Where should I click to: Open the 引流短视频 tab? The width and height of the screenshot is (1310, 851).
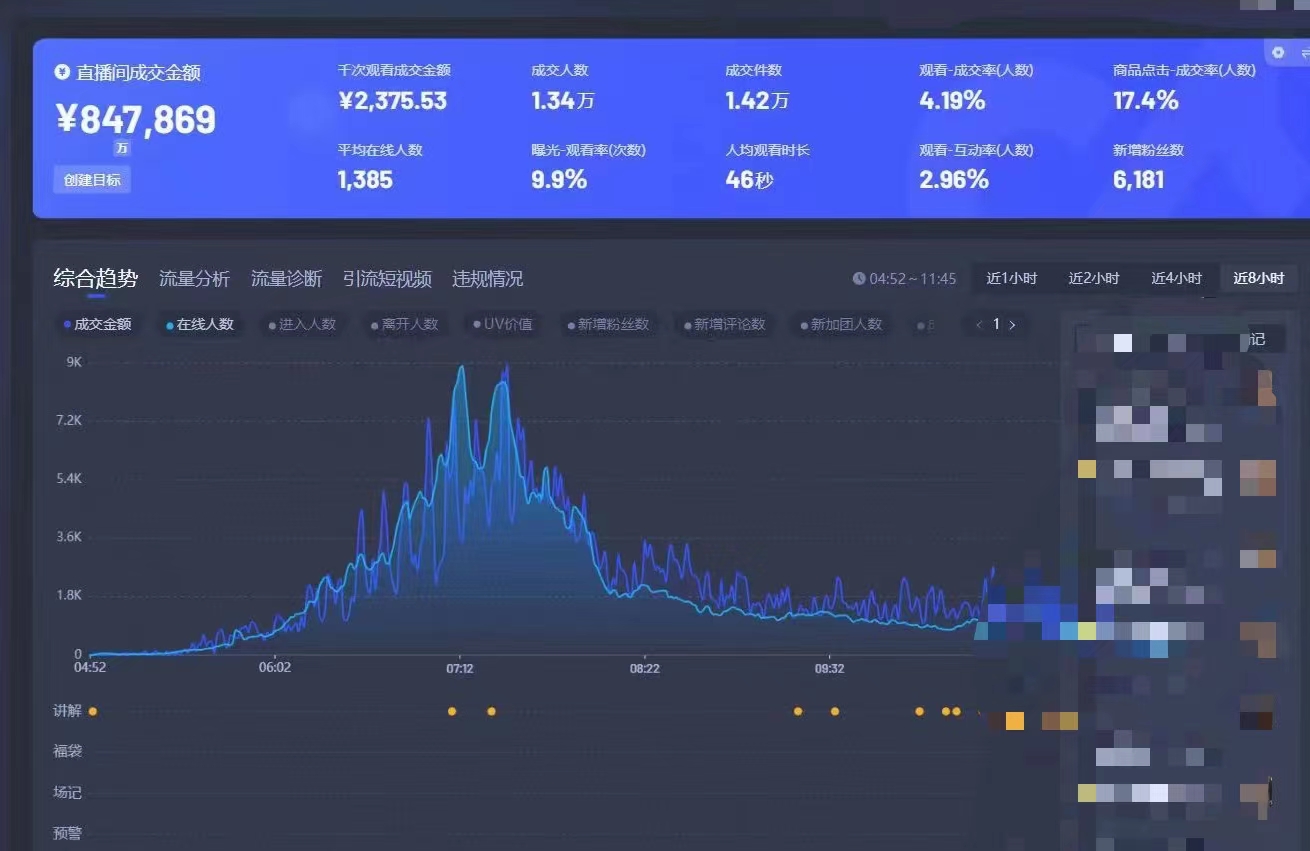tap(387, 279)
